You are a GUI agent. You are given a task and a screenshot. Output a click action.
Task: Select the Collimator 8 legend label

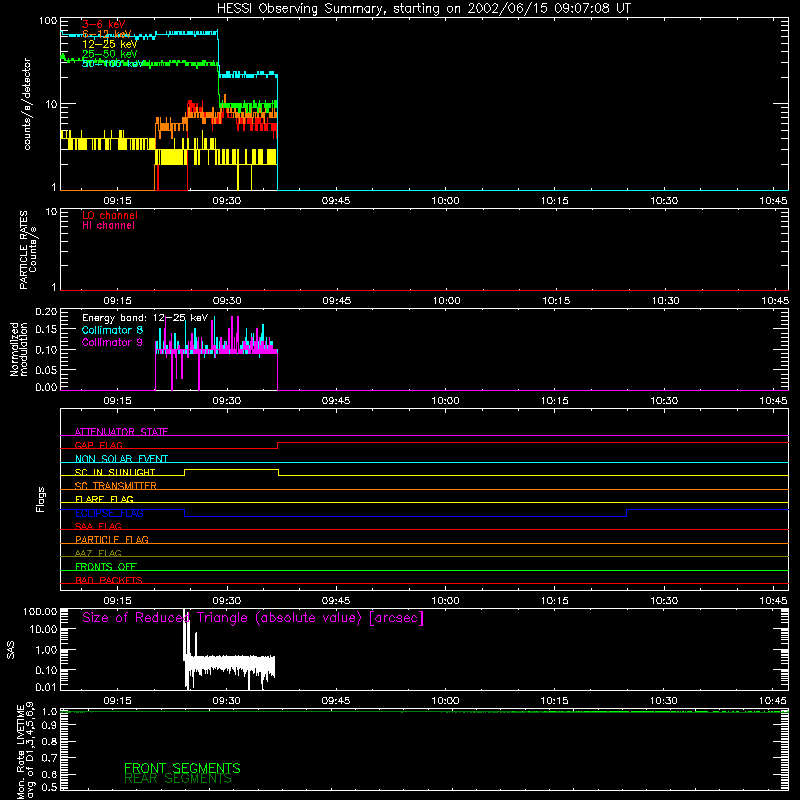tap(112, 330)
